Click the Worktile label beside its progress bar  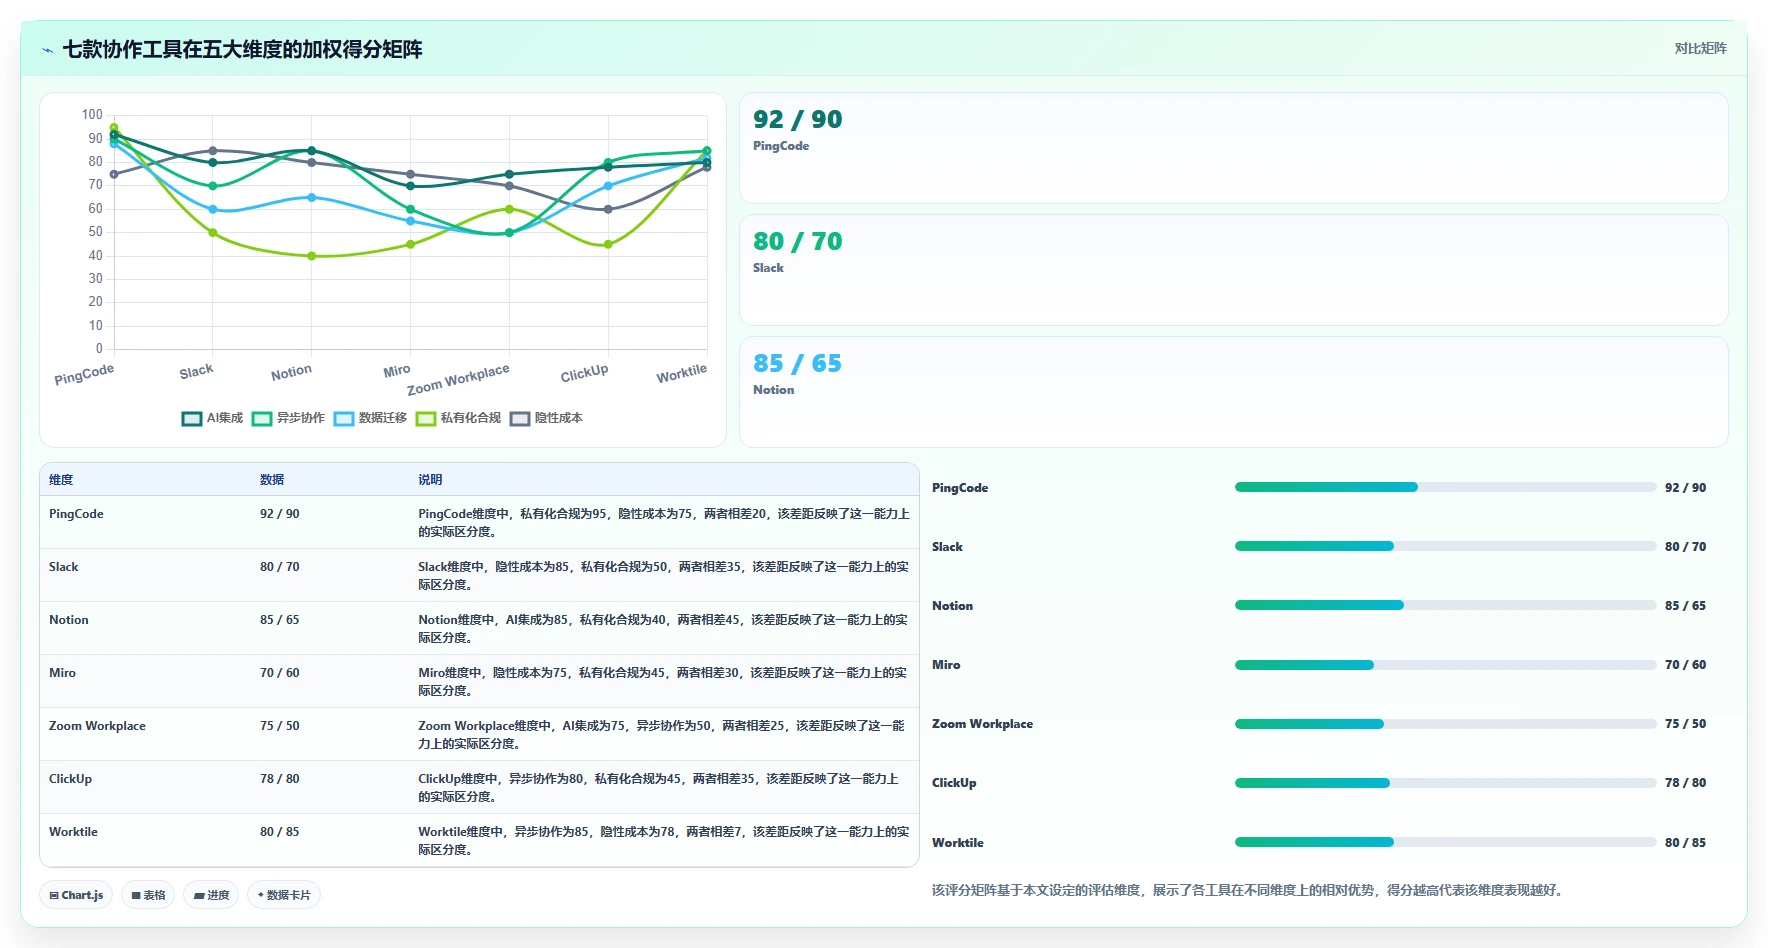(x=957, y=843)
